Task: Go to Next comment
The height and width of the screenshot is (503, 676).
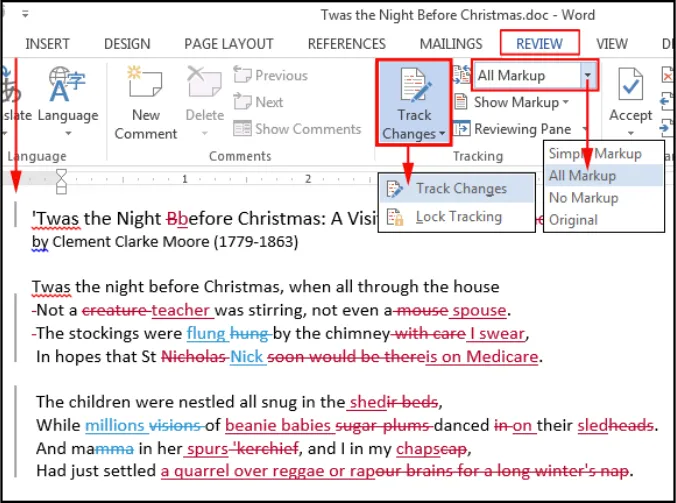Action: pyautogui.click(x=258, y=102)
